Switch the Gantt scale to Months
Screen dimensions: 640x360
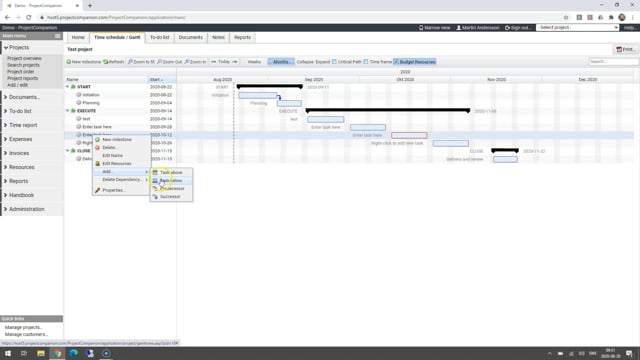pyautogui.click(x=281, y=62)
